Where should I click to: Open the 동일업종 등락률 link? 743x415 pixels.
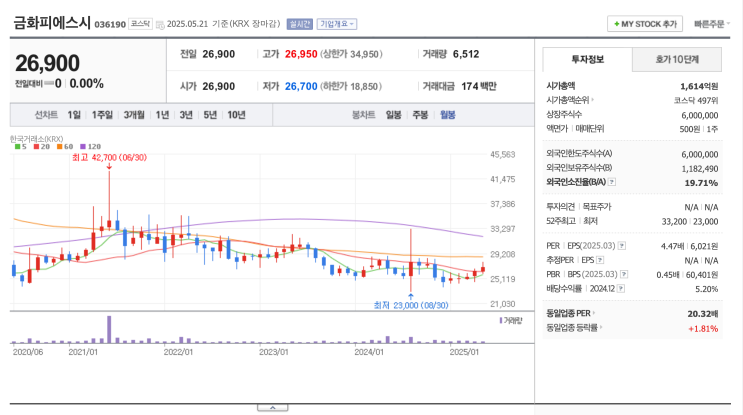pyautogui.click(x=574, y=327)
